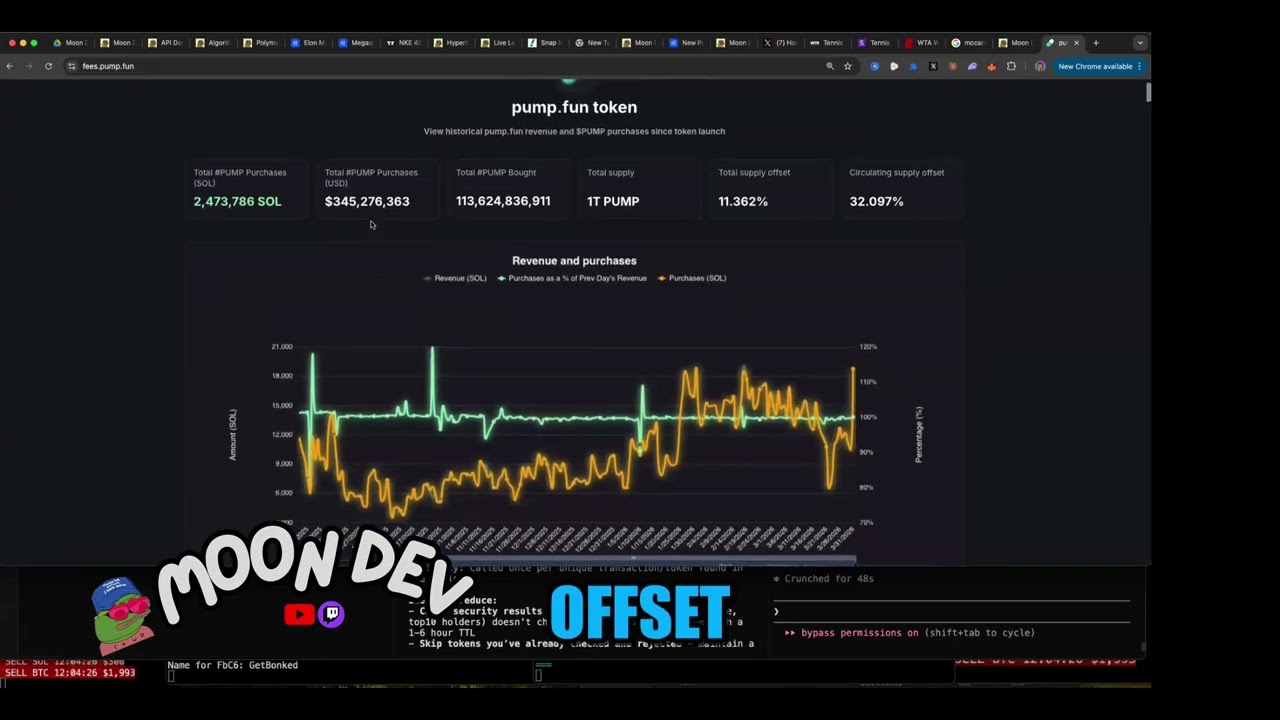Click the pump.fun token heading
This screenshot has height=720, width=1280.
pyautogui.click(x=574, y=107)
